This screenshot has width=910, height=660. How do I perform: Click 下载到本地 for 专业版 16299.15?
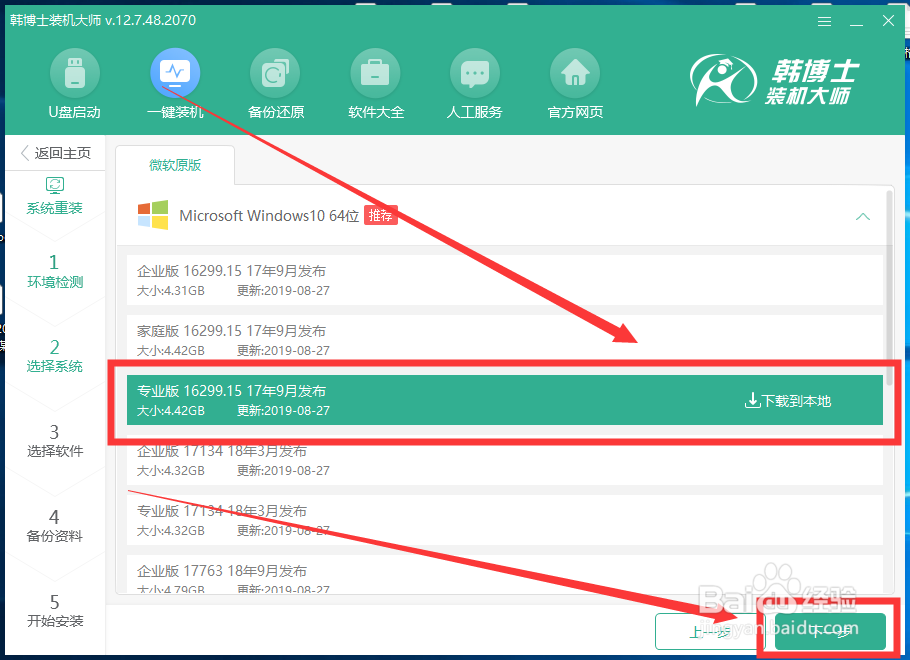coord(788,401)
